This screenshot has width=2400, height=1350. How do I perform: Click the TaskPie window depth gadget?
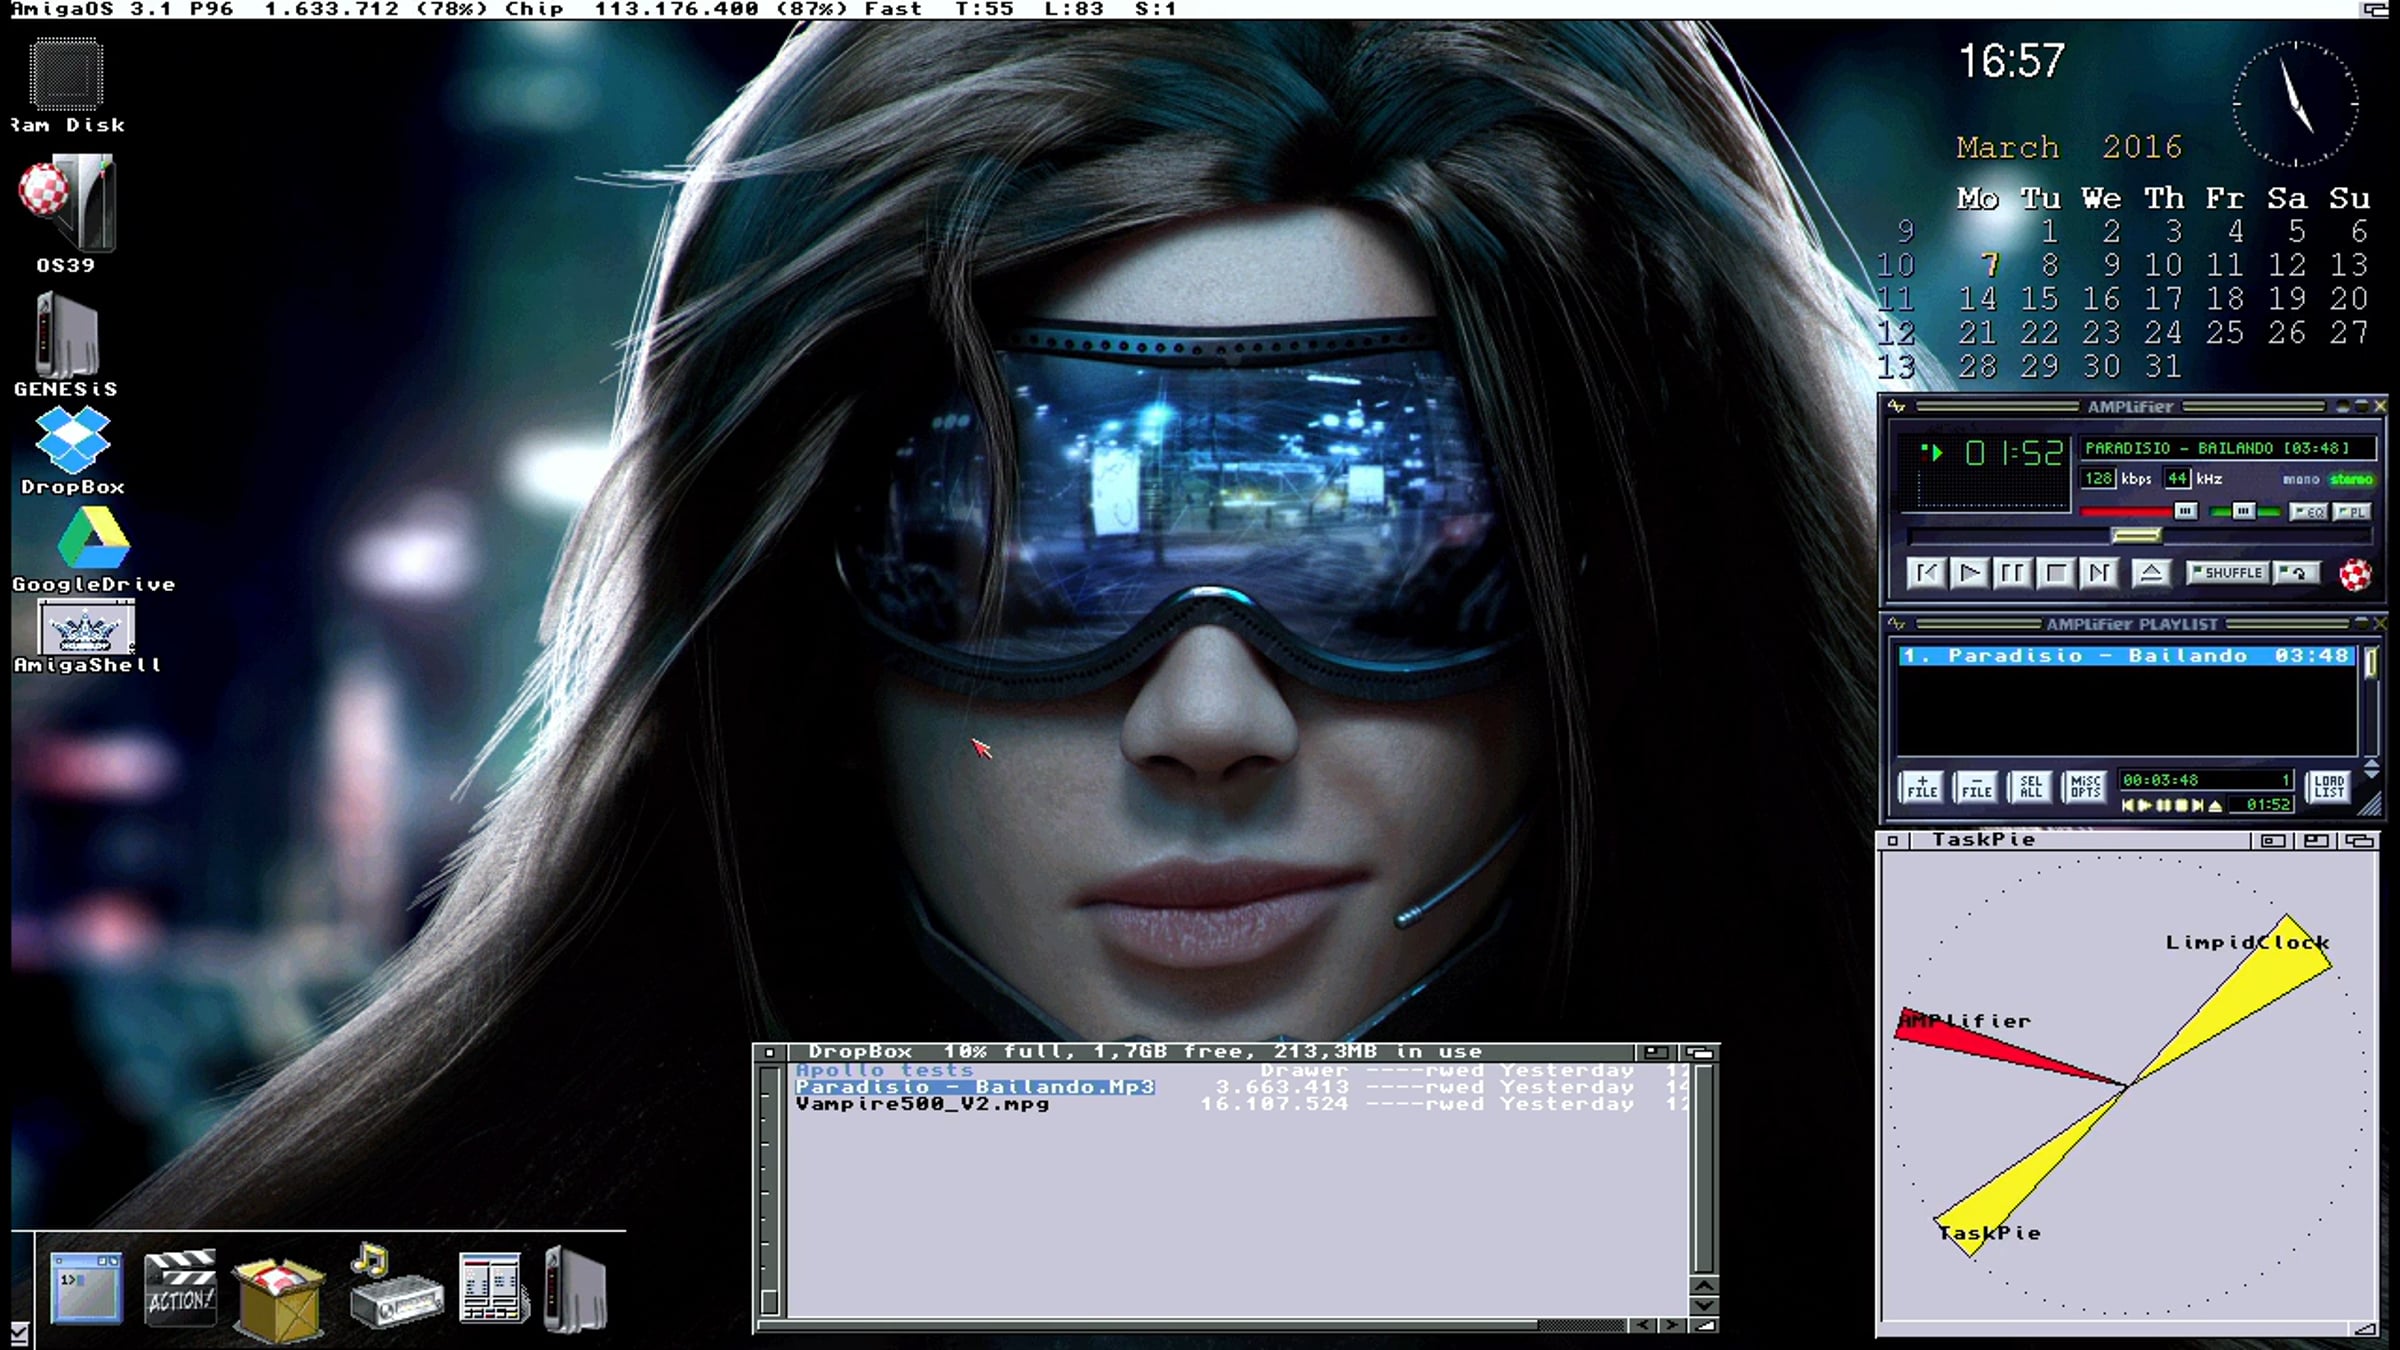tap(2360, 841)
